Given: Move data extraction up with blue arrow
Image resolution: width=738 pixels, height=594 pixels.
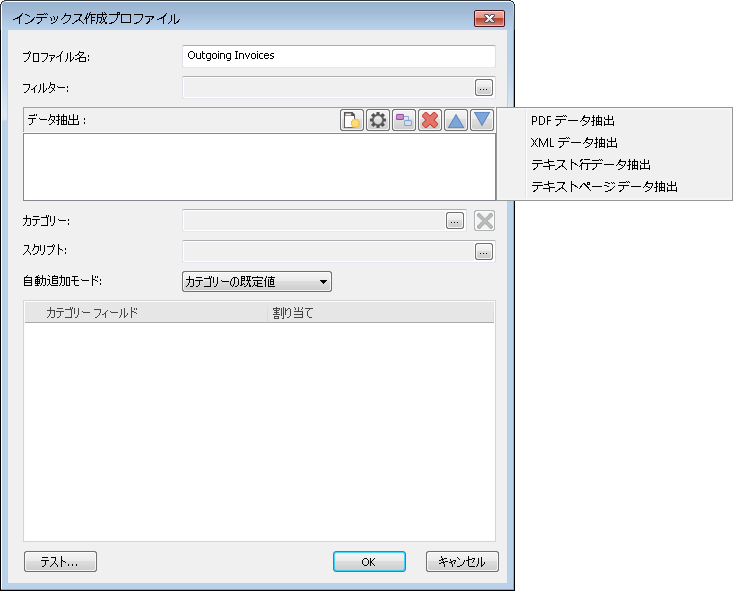Looking at the screenshot, I should point(456,120).
